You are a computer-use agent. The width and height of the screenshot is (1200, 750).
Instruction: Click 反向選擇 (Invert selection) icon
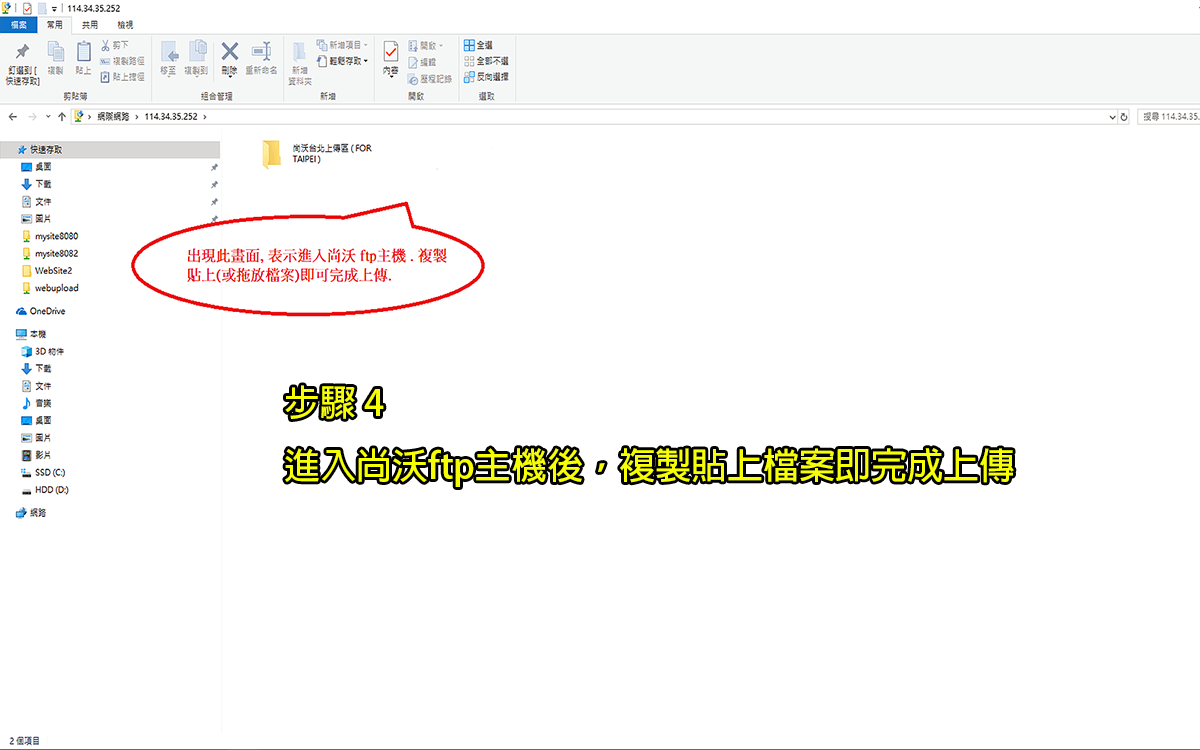point(470,75)
